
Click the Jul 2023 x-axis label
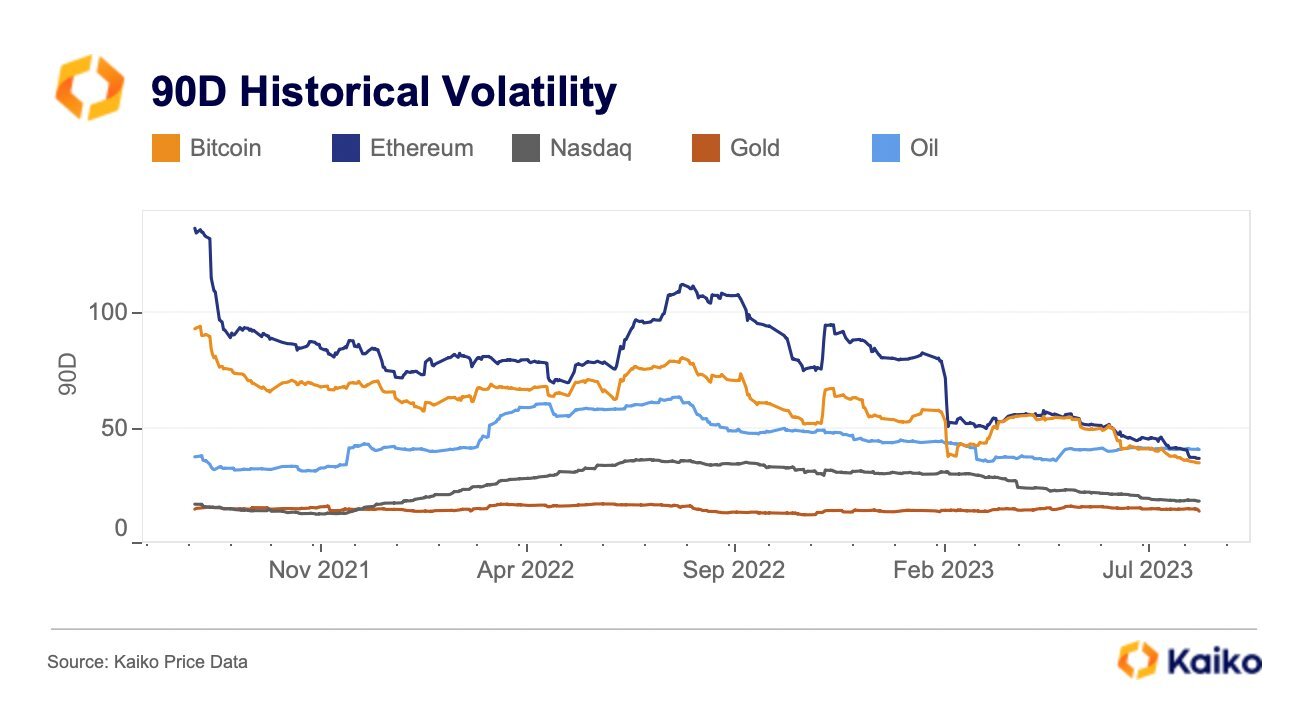click(x=1148, y=570)
